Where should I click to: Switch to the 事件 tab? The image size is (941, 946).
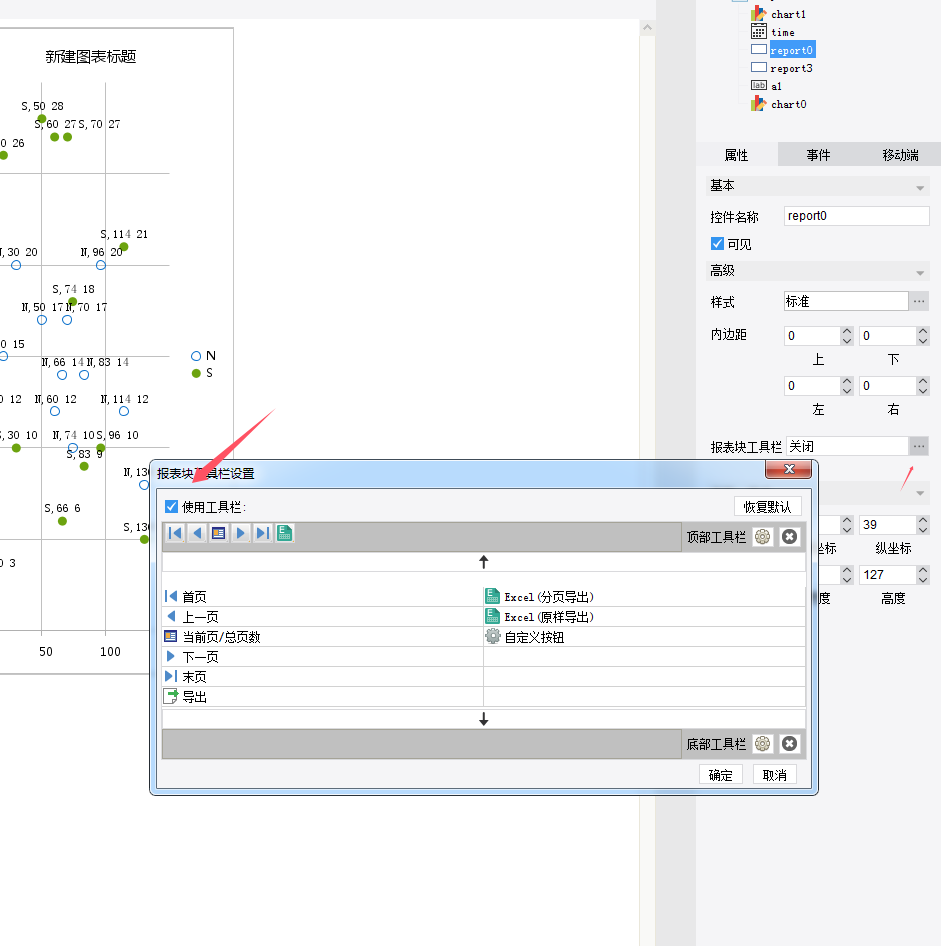(x=819, y=154)
